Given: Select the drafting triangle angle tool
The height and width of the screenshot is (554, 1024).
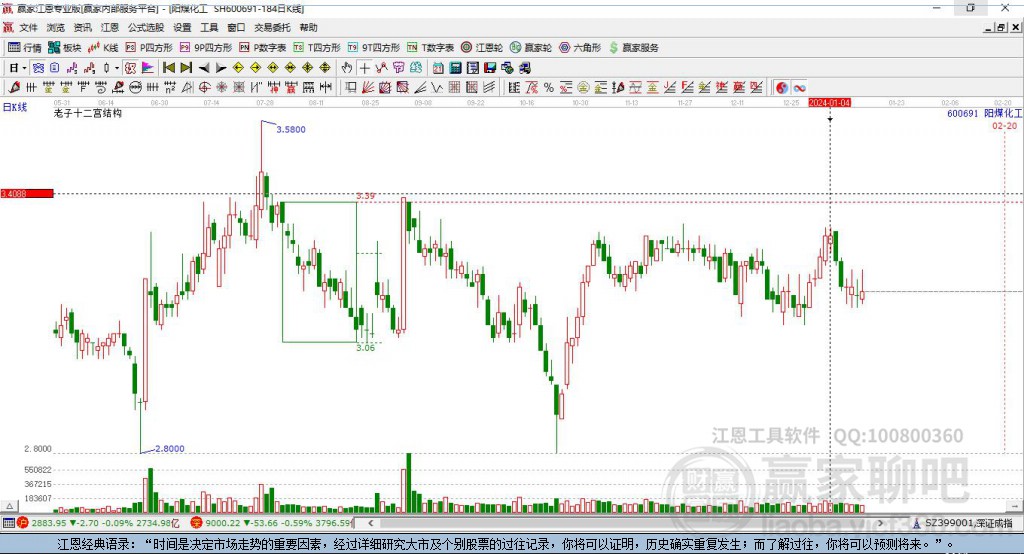Looking at the screenshot, I should (x=187, y=88).
